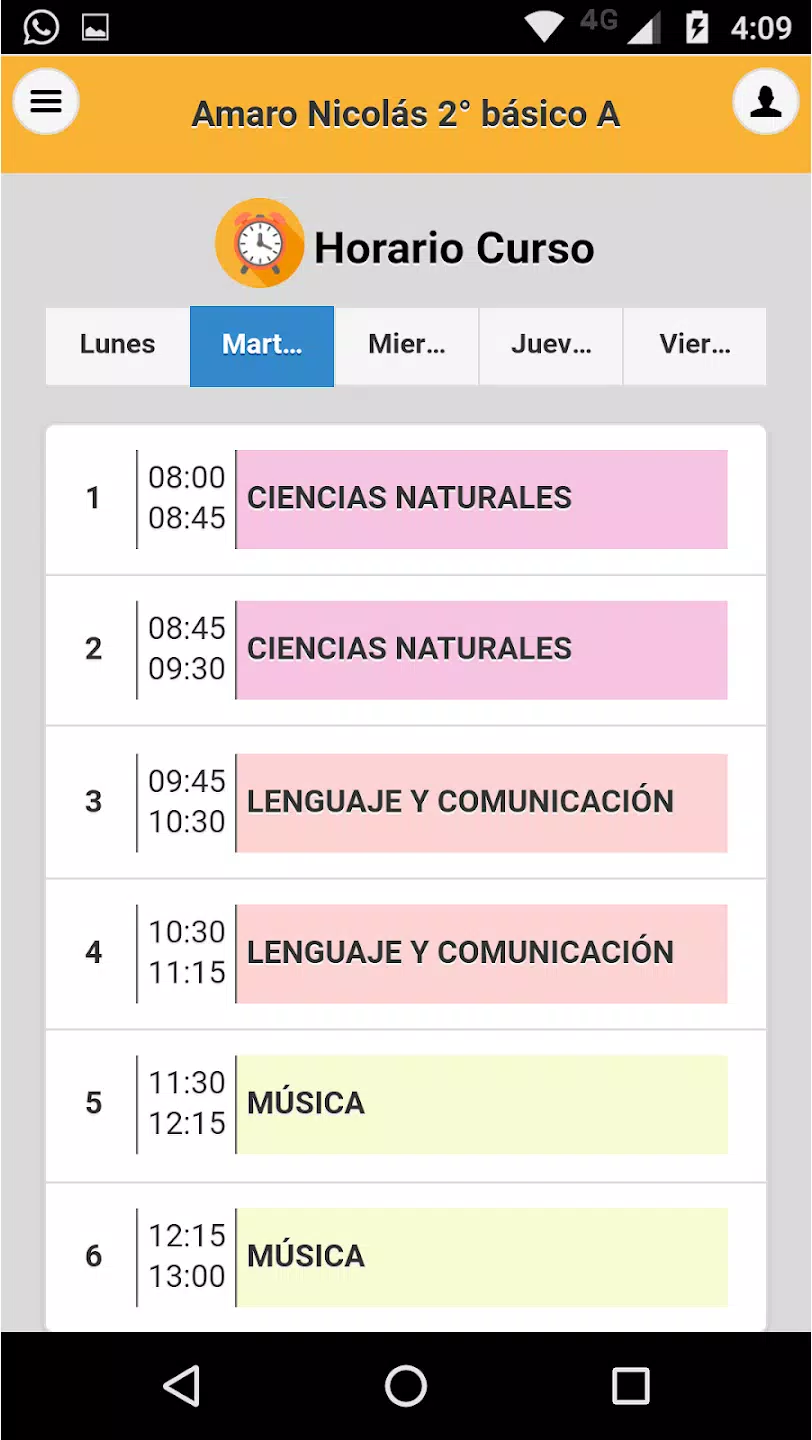This screenshot has height=1440, width=812.
Task: Tap Lenguaje y Comunicación period 4
Action: (x=482, y=954)
